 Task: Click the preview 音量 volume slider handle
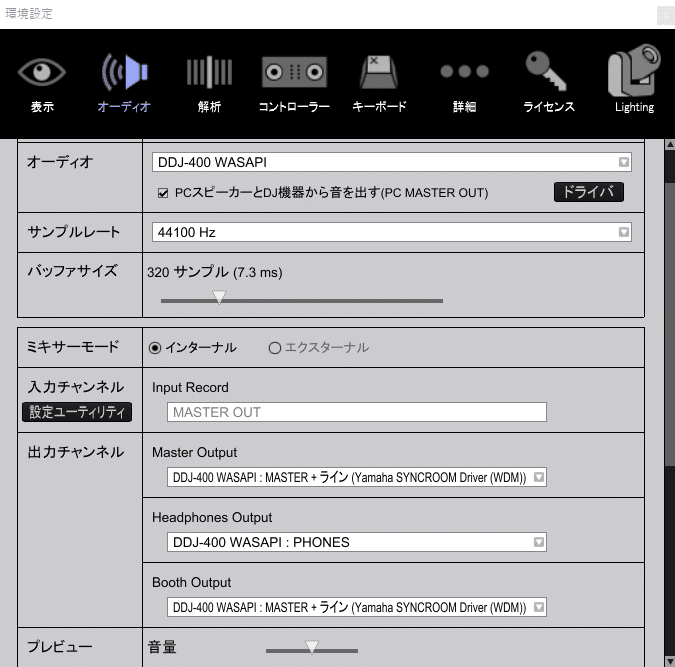click(x=312, y=647)
